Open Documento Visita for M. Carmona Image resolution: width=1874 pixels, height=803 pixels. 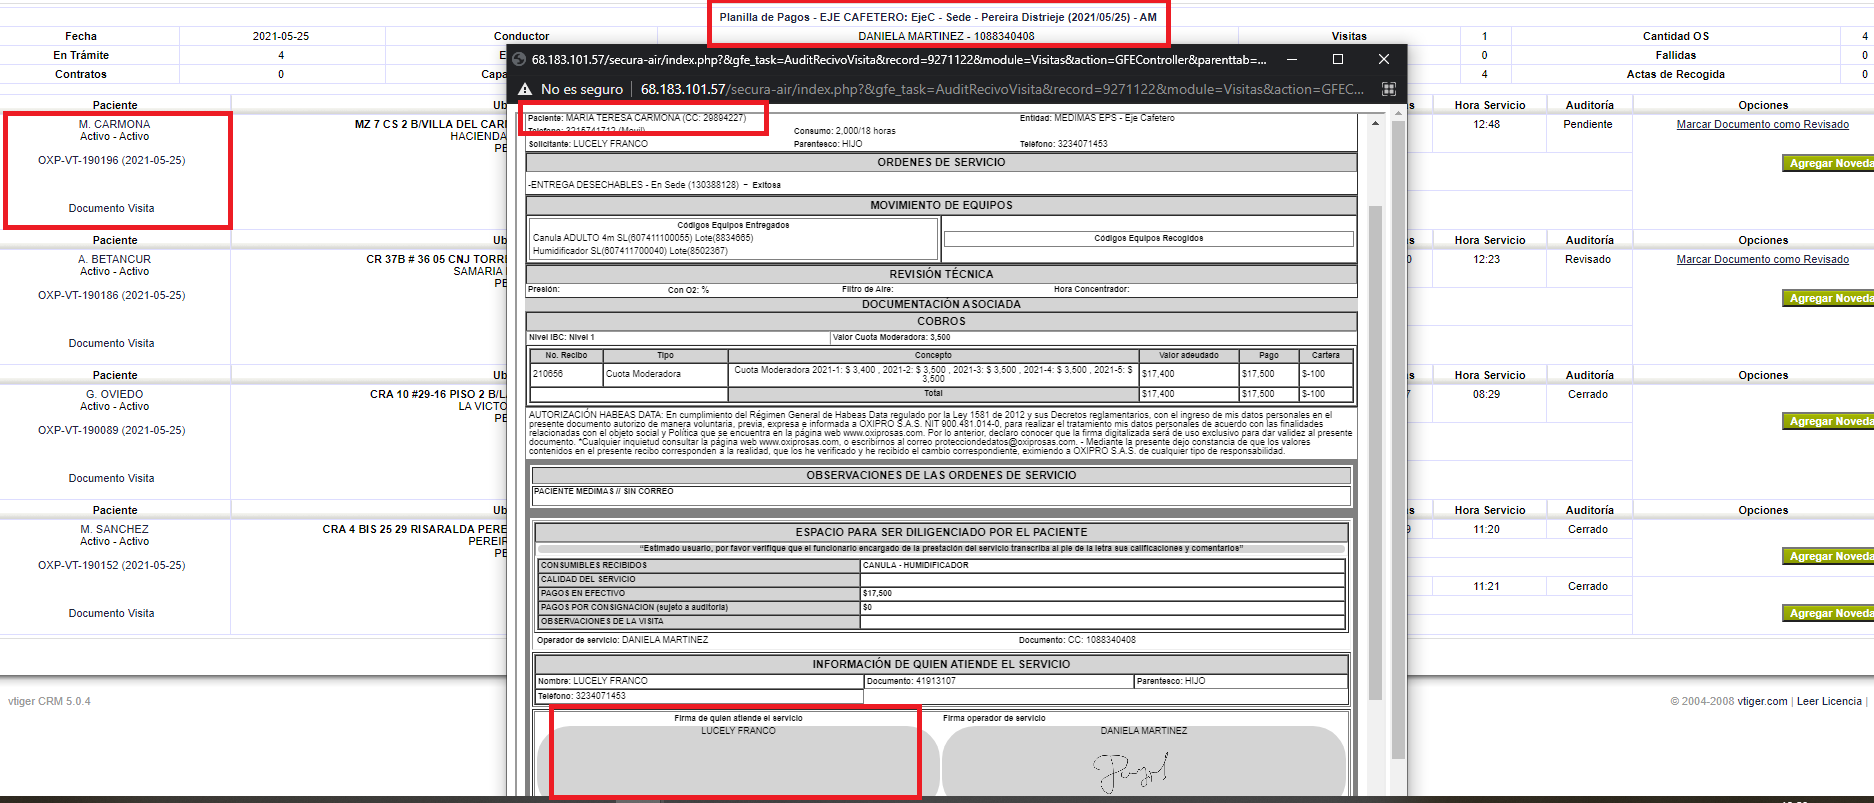point(111,208)
